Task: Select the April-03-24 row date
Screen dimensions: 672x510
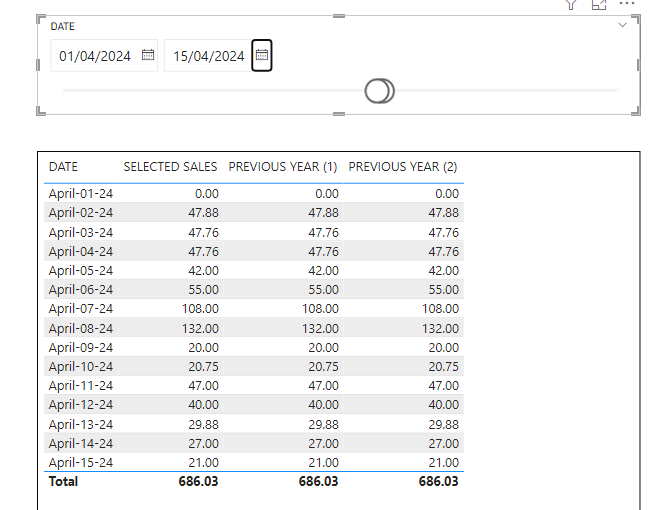Action: pos(81,232)
